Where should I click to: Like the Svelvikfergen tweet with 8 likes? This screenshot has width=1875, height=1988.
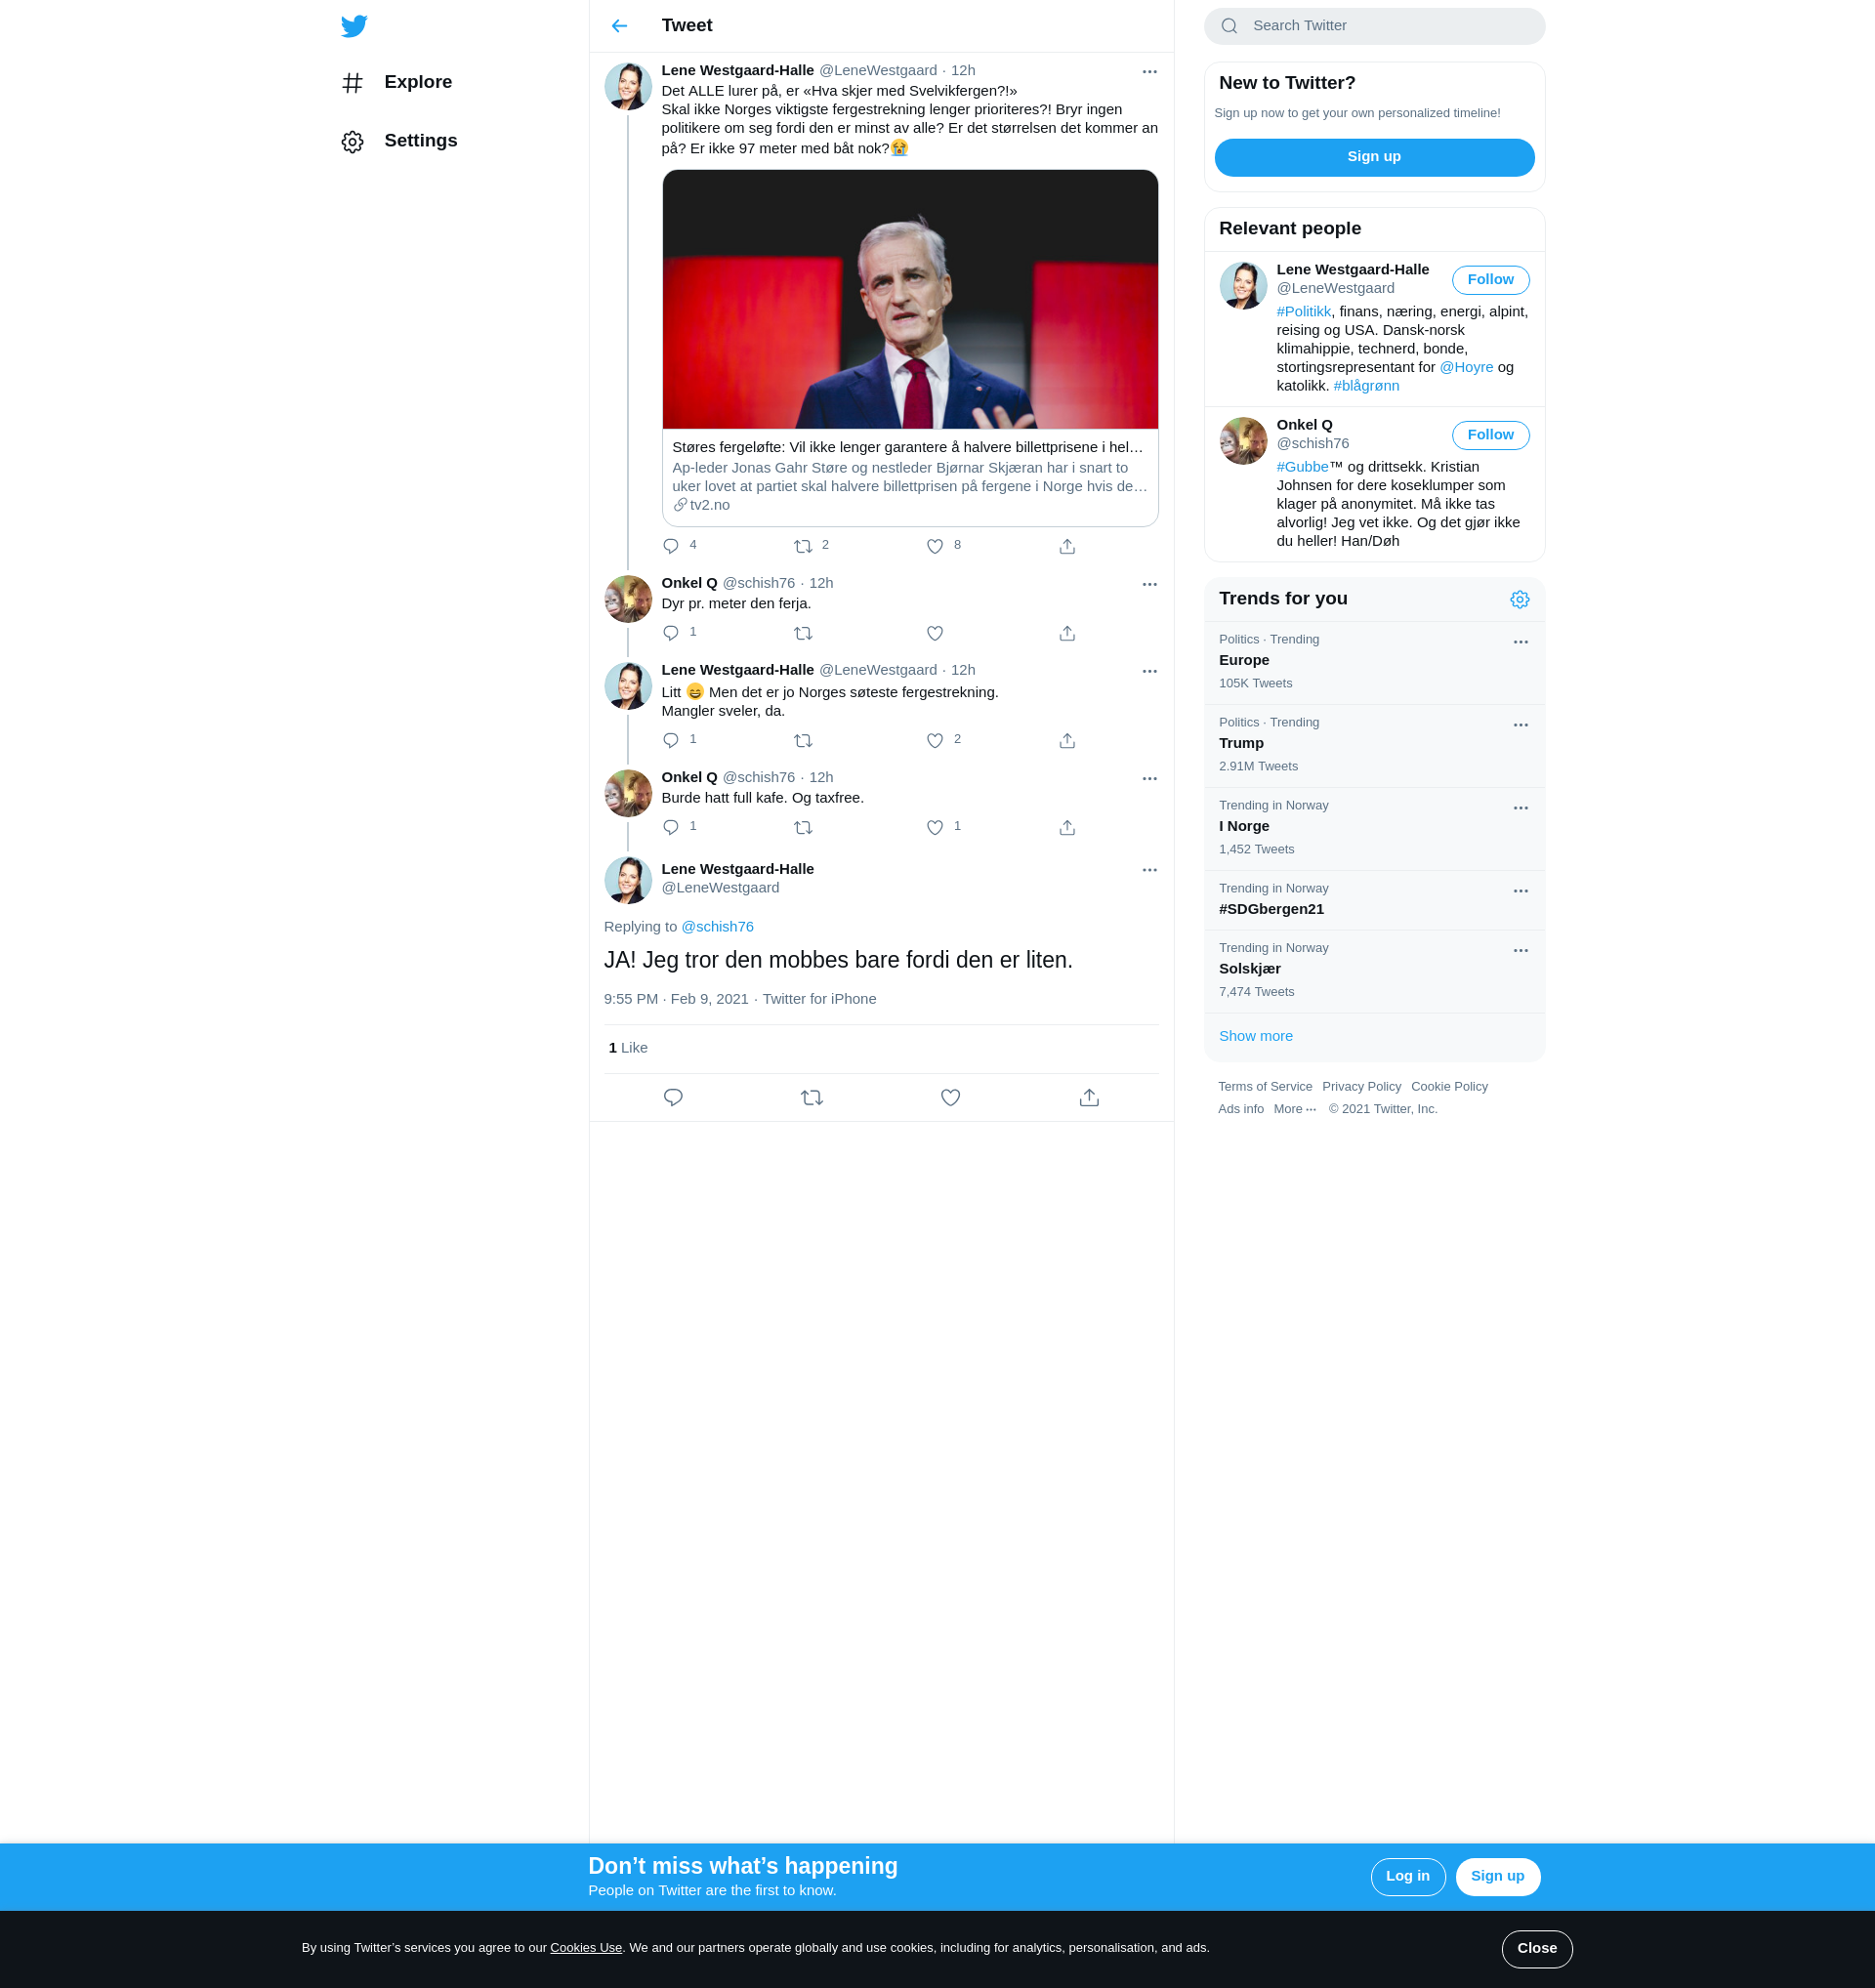(x=935, y=546)
